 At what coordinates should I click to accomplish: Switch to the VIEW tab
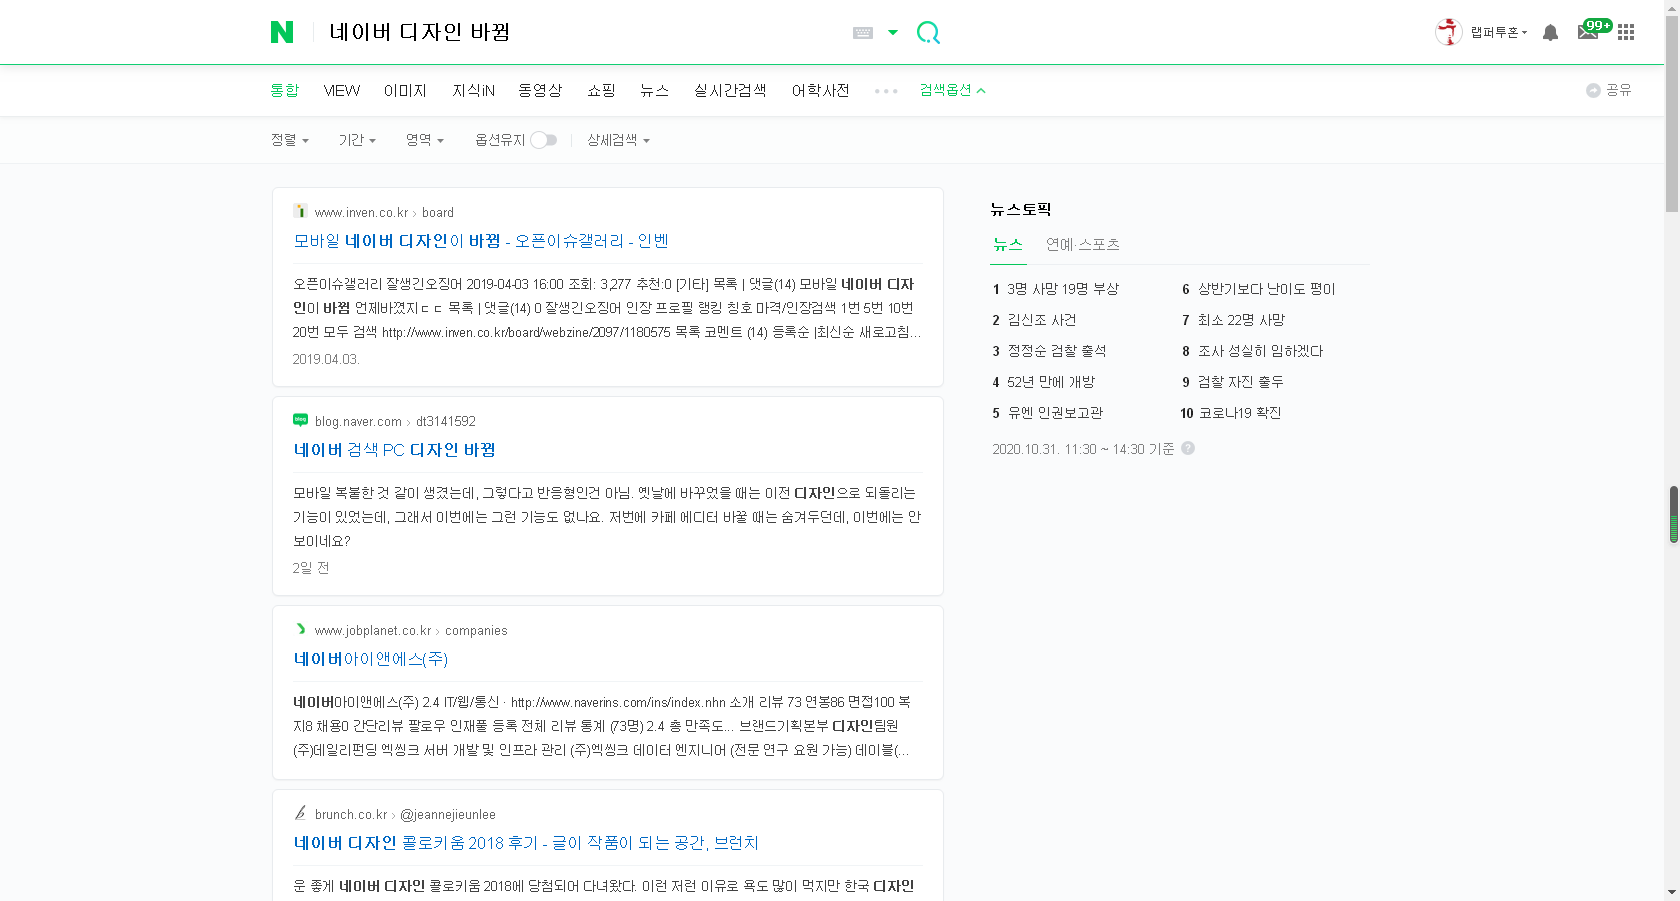[342, 90]
